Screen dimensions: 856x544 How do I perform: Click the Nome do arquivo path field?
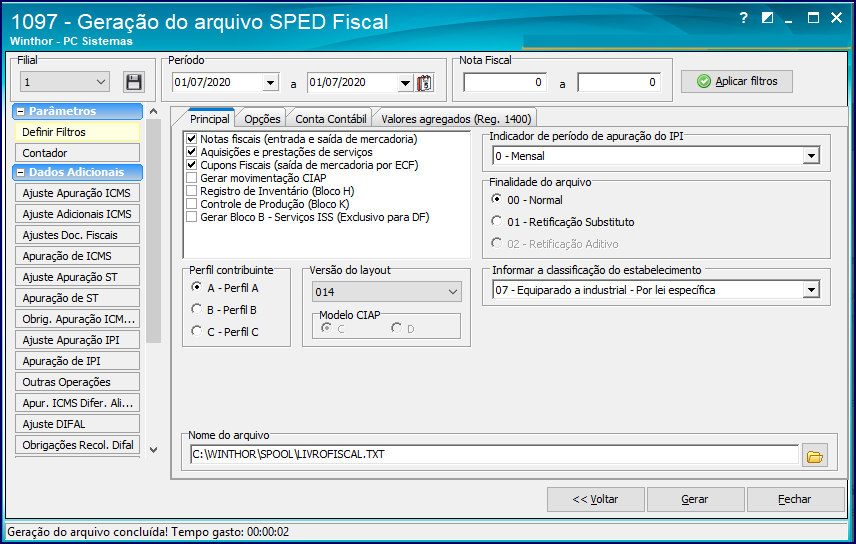pyautogui.click(x=494, y=454)
